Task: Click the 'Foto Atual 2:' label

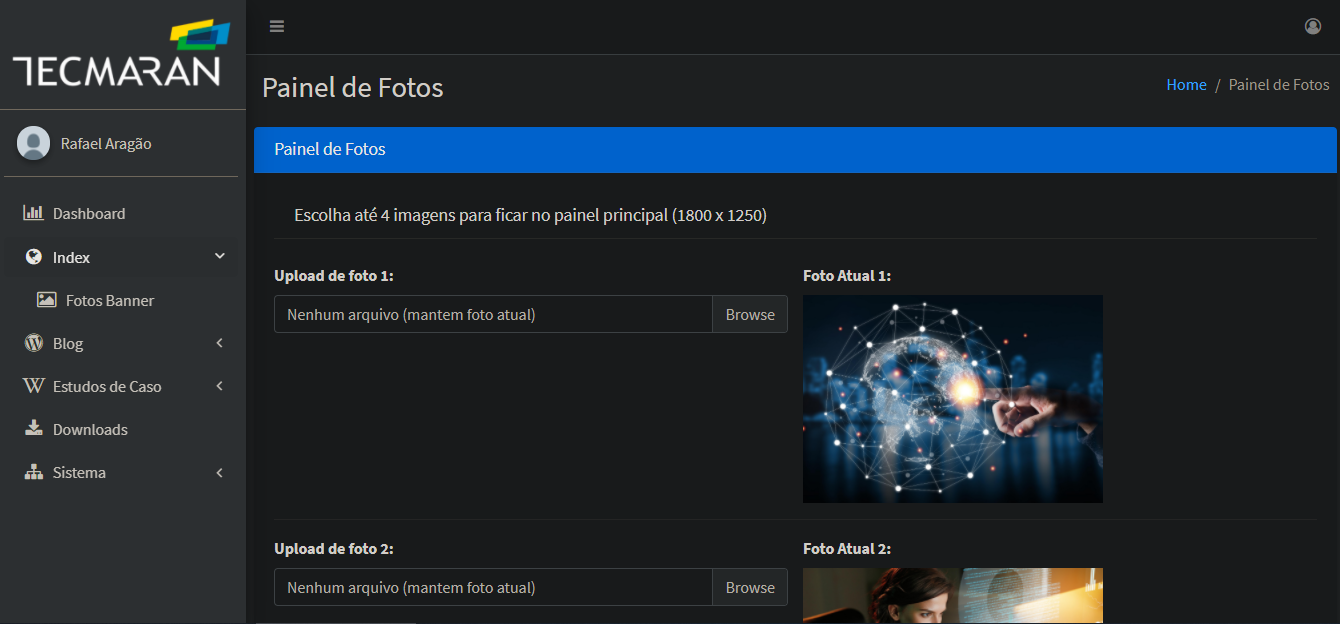Action: click(847, 549)
